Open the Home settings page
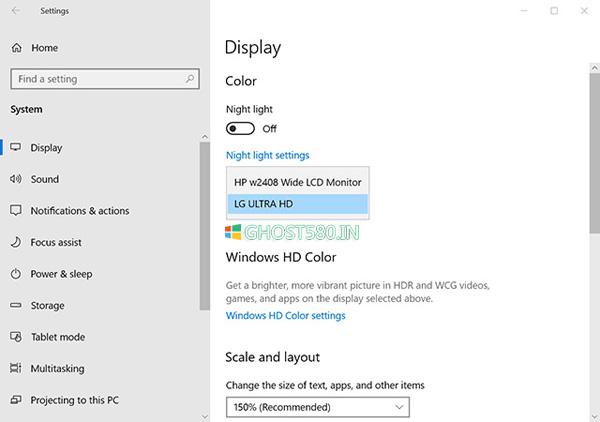Screen dimensions: 600x422 [44, 48]
